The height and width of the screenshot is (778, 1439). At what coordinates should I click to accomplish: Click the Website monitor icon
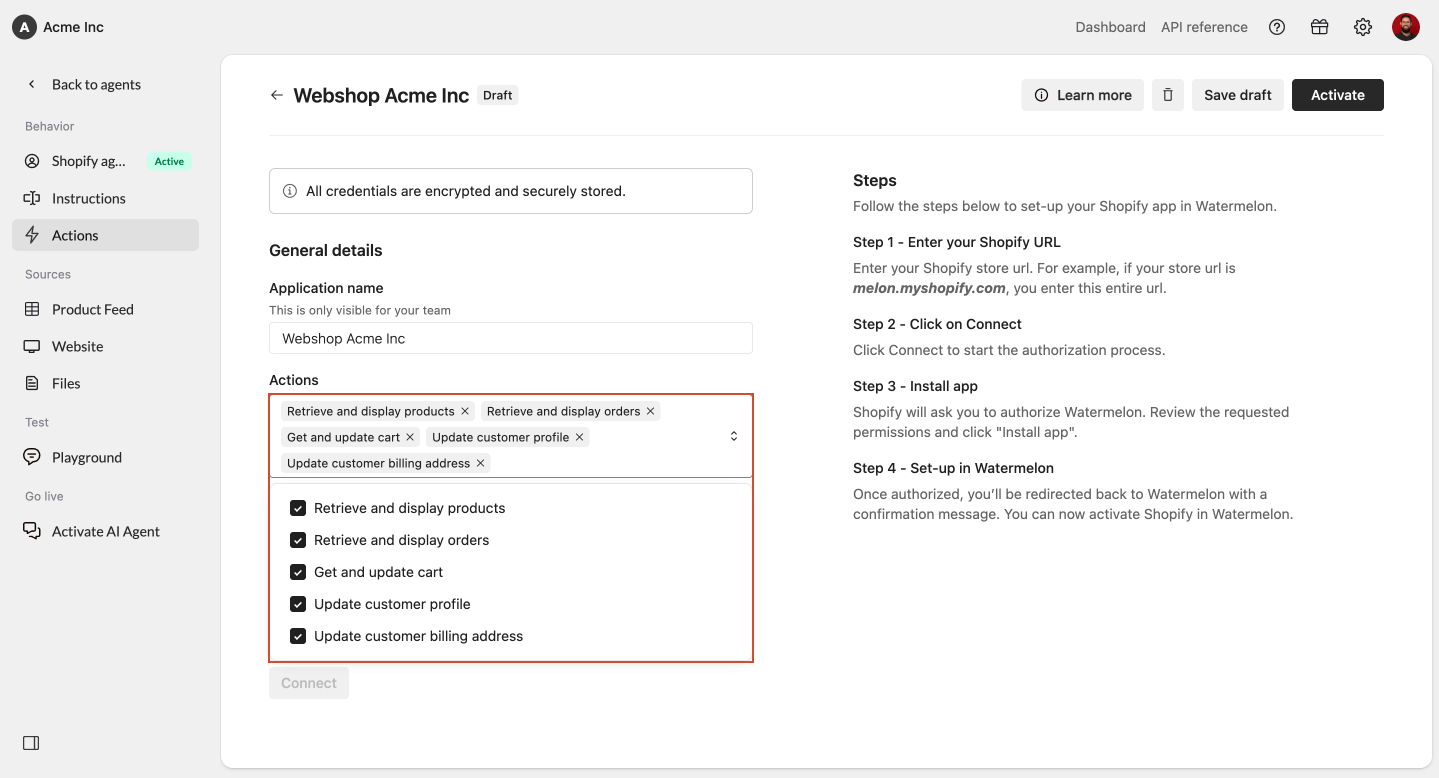[32, 346]
